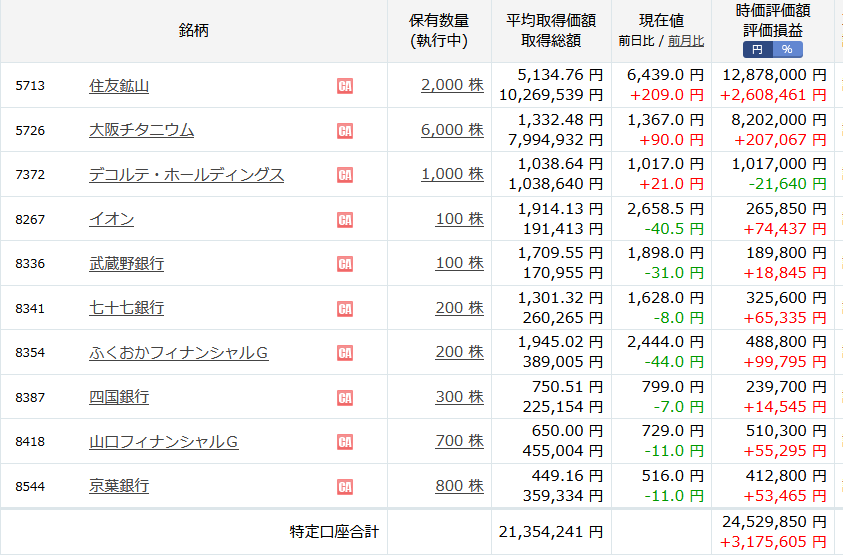
Task: Click the CA icon for 四国銀行
Action: [x=345, y=398]
